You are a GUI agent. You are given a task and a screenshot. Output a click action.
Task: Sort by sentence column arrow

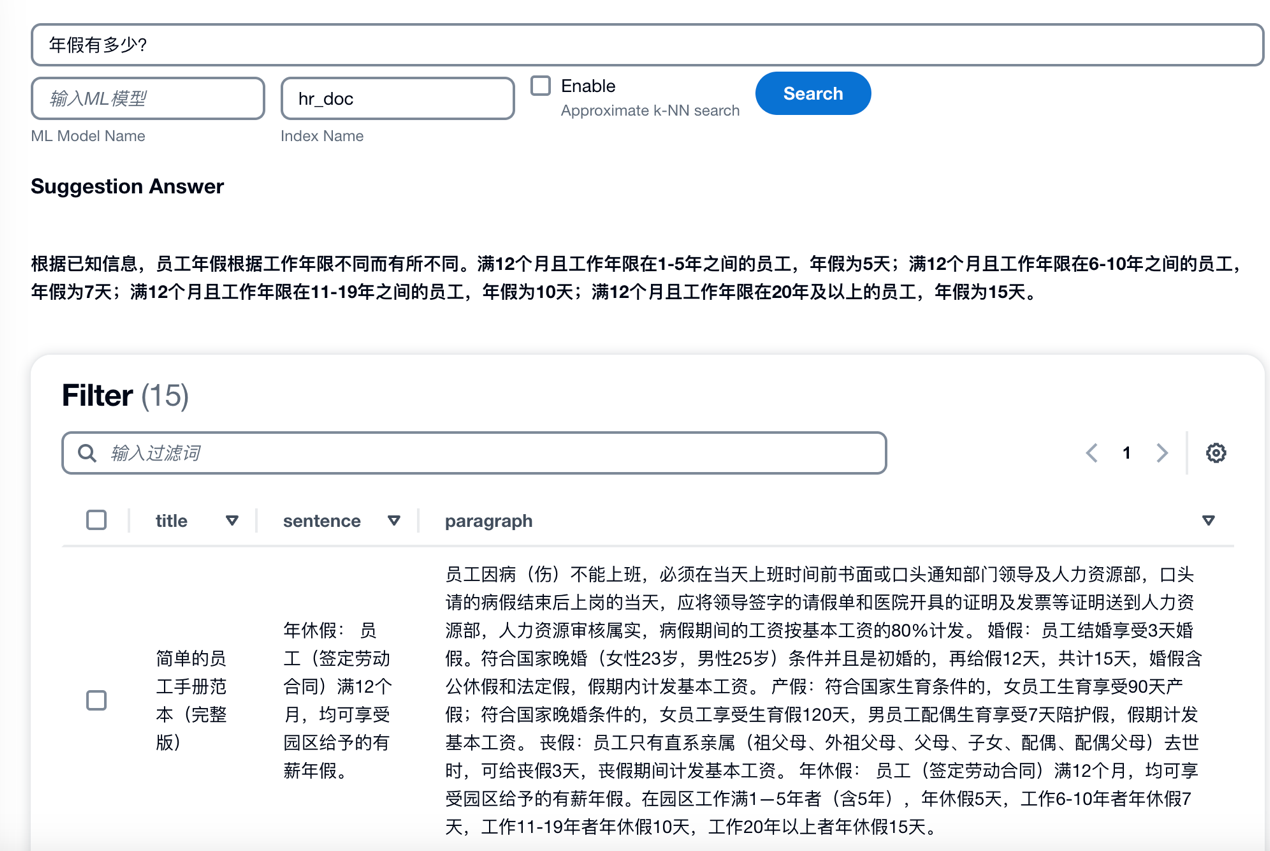point(394,521)
